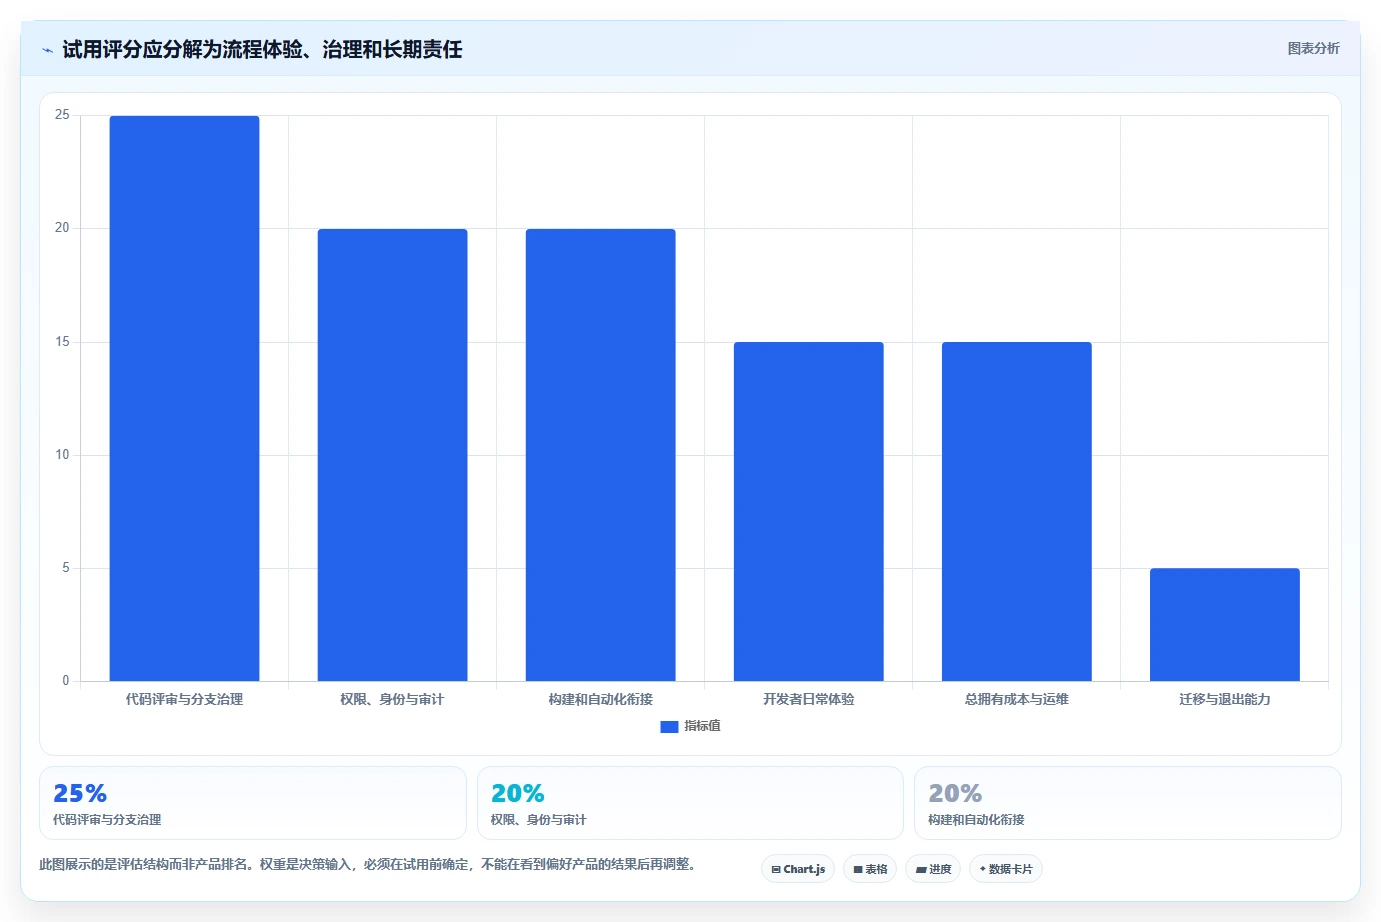Click the title 试用评分应分解为流程体验、治理和长期责任
1381x922 pixels.
262,49
